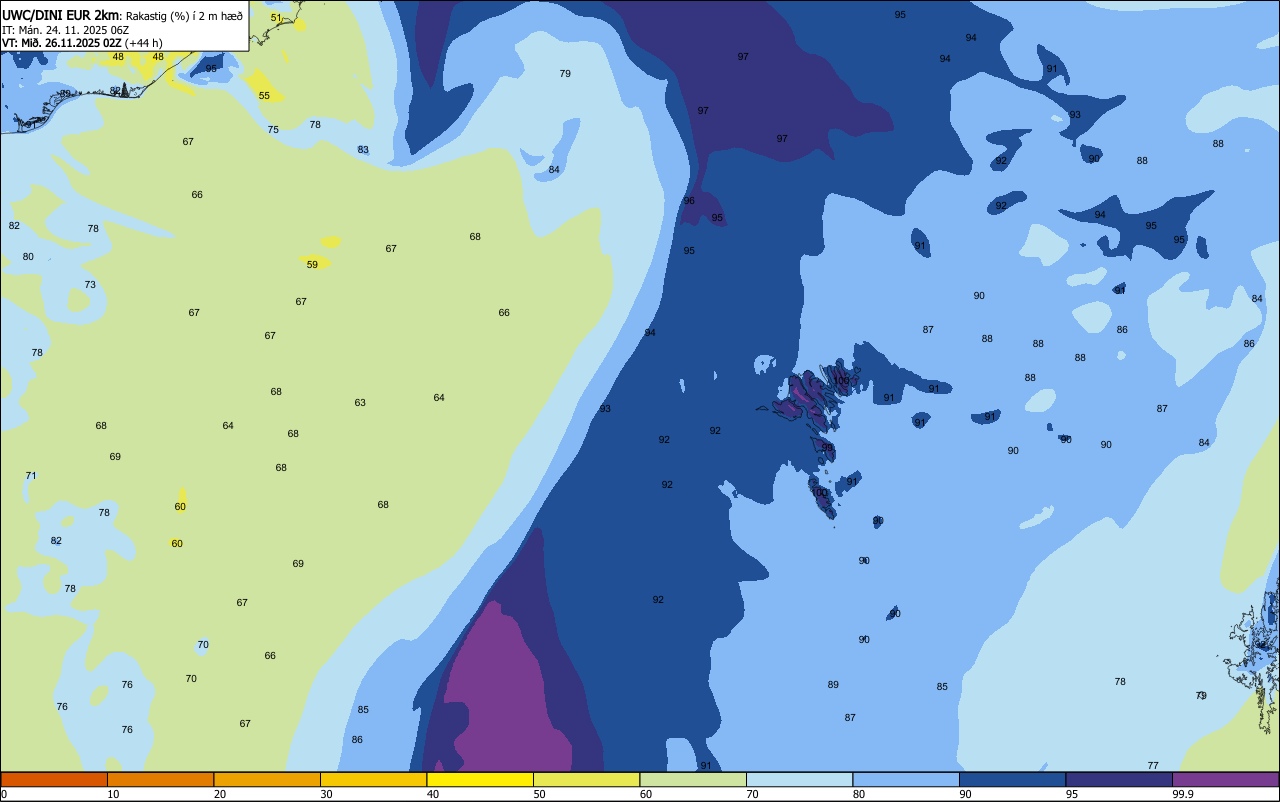Viewport: 1280px width, 802px height.
Task: Click the pale blue 70–80 legend swatch
Action: pyautogui.click(x=799, y=779)
